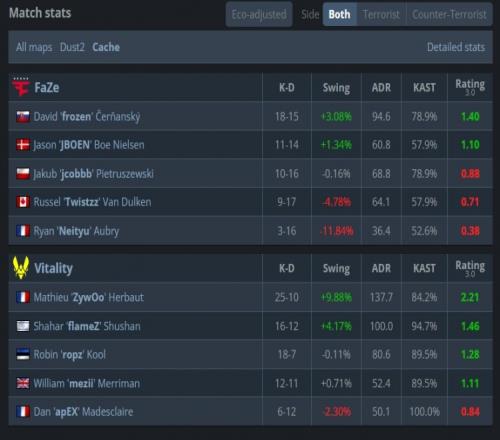Click the Polish flag beside jcobbb
500x440 pixels.
[23, 173]
